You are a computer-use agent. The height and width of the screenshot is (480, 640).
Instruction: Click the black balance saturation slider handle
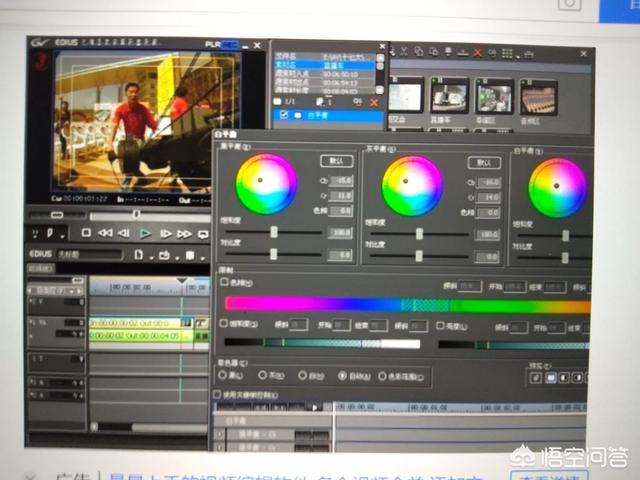pyautogui.click(x=274, y=232)
